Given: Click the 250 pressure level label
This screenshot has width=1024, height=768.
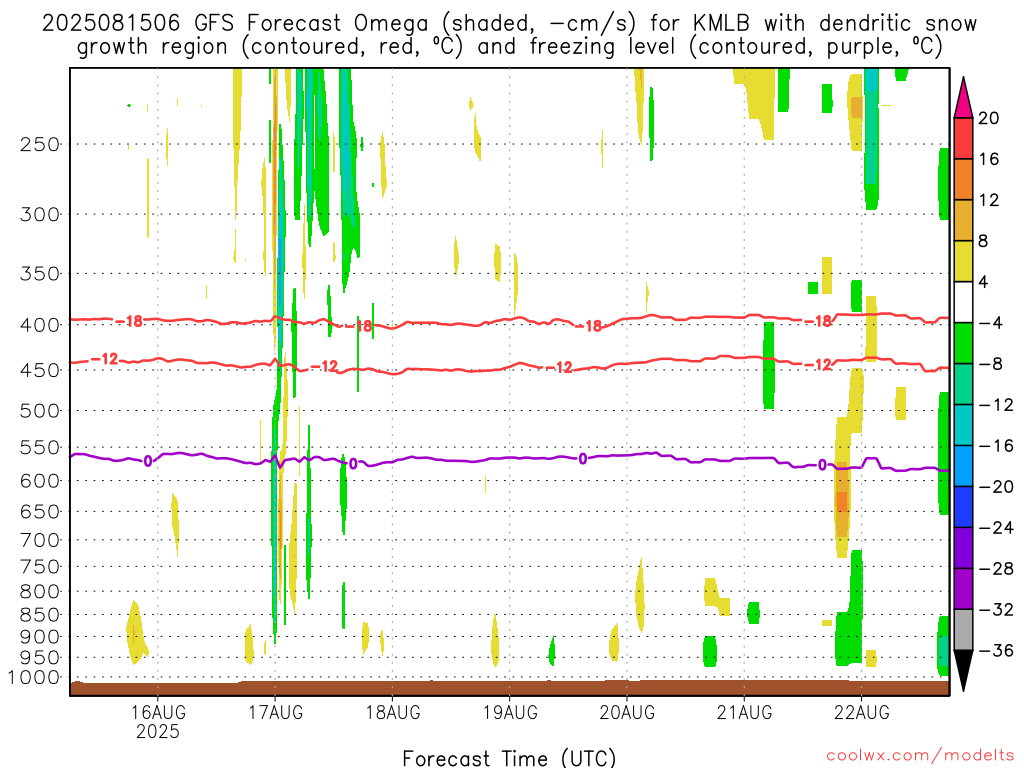Looking at the screenshot, I should point(40,144).
